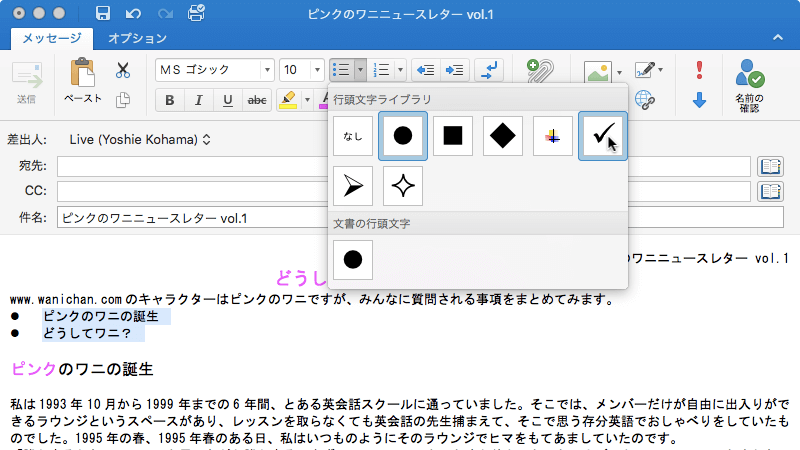Open the picture dropdown arrow
The image size is (800, 450).
619,72
